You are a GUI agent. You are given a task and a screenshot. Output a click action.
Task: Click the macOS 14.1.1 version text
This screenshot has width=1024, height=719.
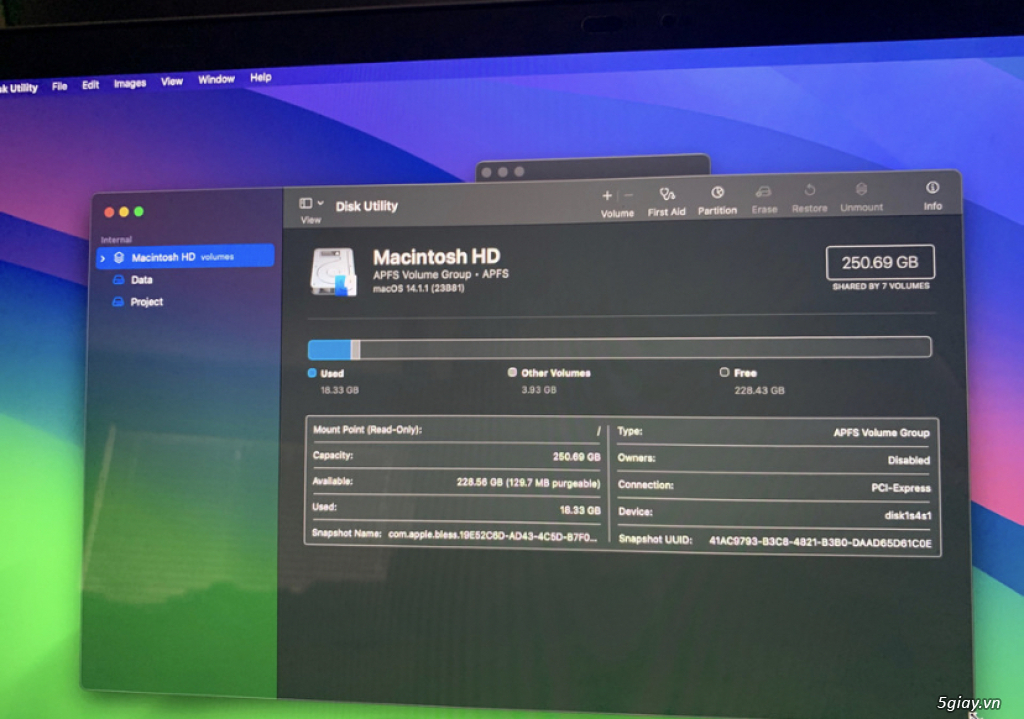pyautogui.click(x=419, y=288)
